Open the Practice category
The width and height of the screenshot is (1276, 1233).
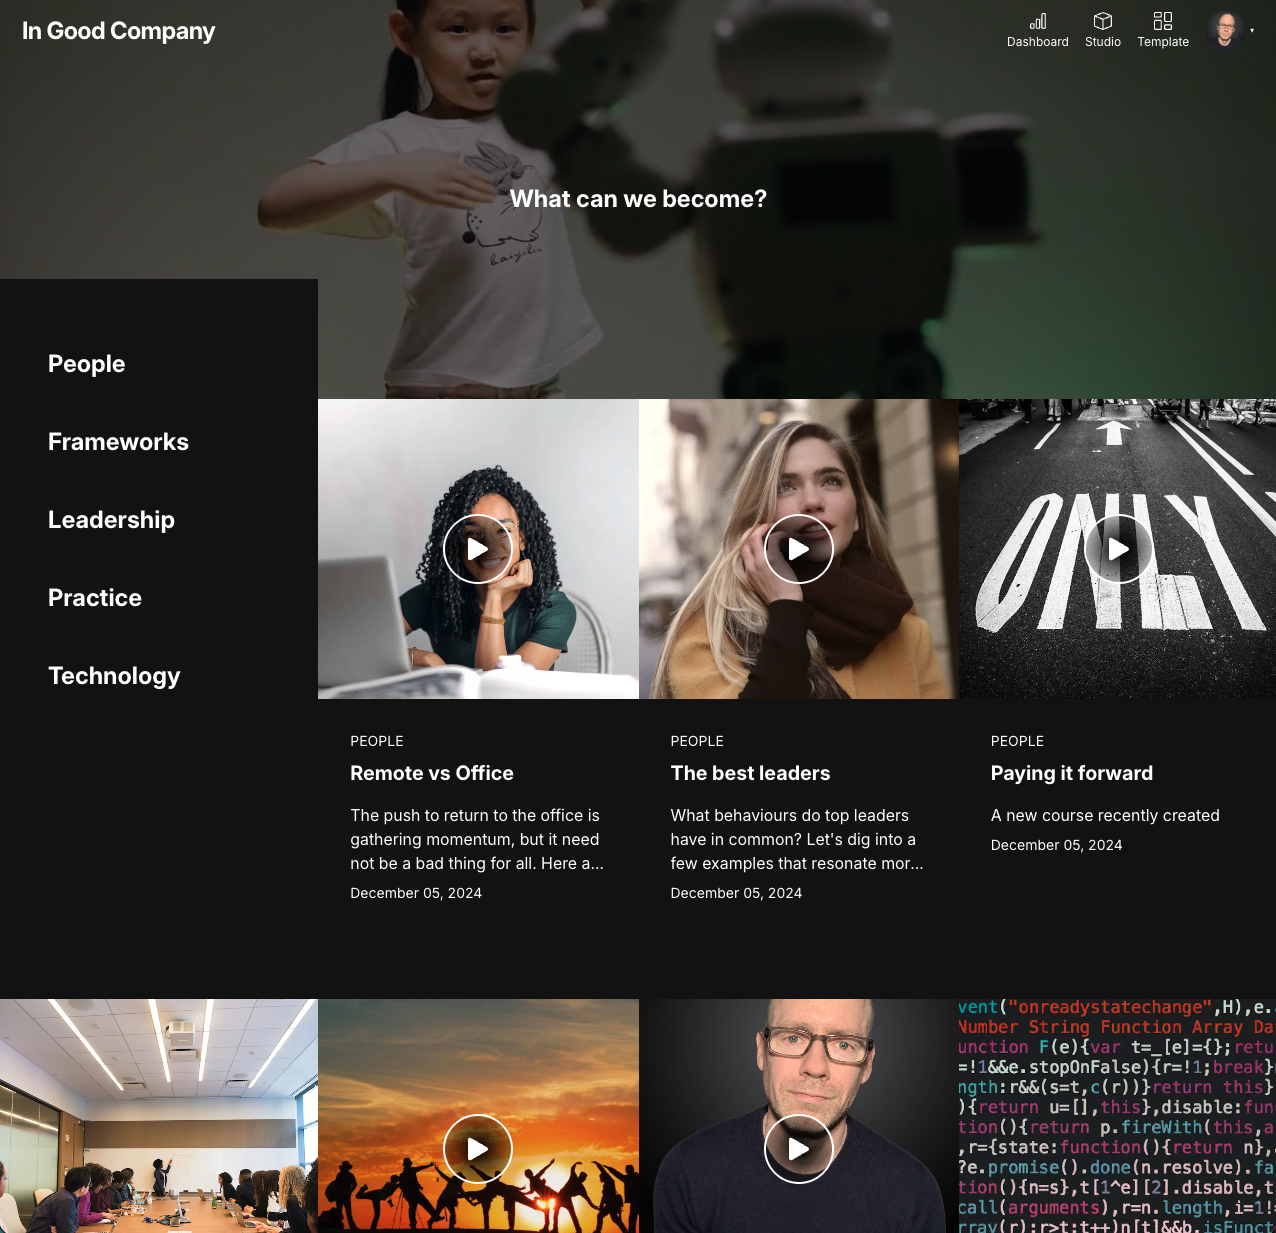pyautogui.click(x=95, y=598)
